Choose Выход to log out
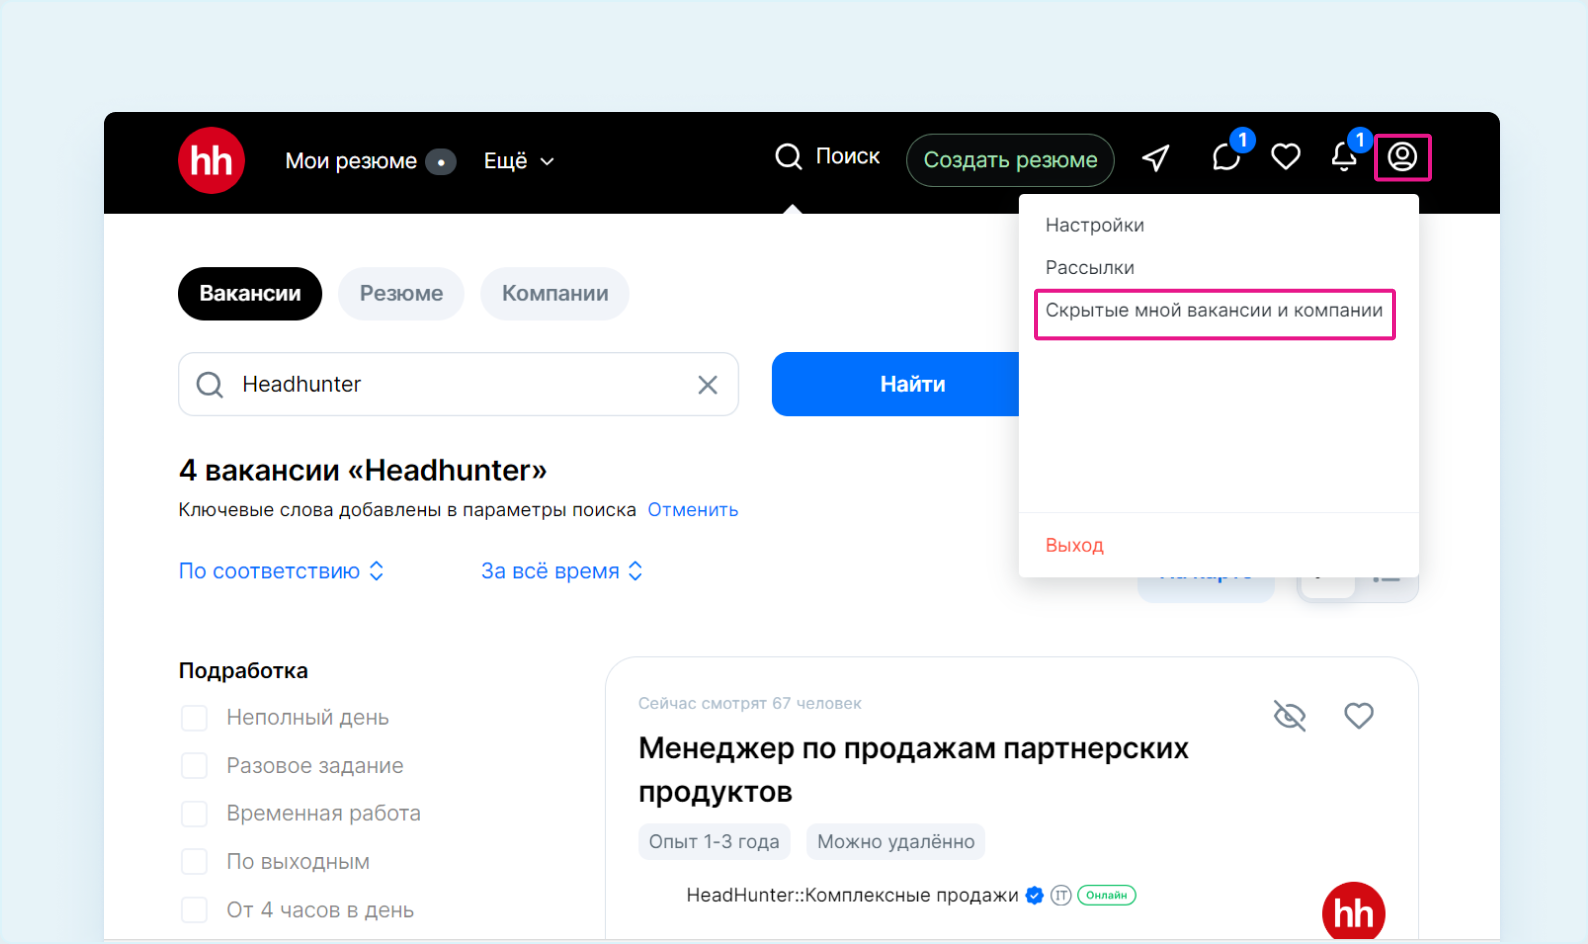 point(1075,545)
